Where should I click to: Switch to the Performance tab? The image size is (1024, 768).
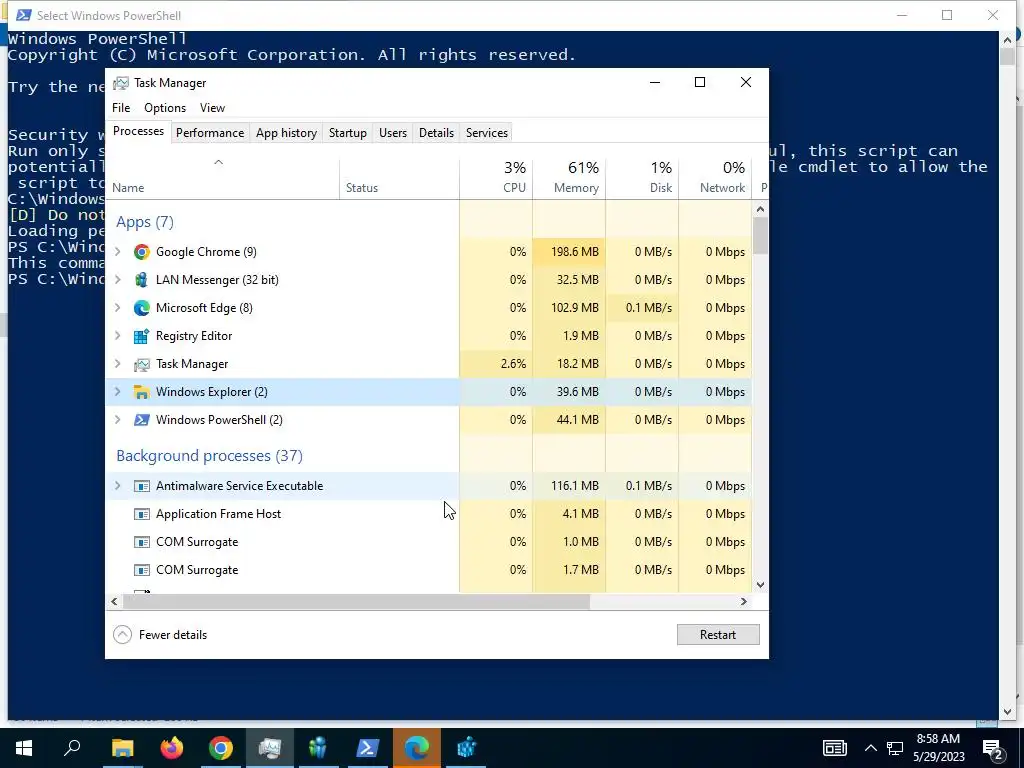point(210,133)
